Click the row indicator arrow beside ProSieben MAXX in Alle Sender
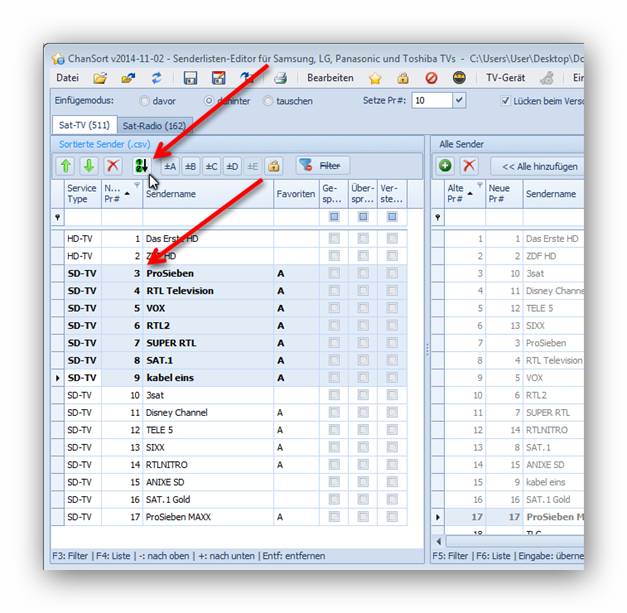627x613 pixels. (x=438, y=517)
